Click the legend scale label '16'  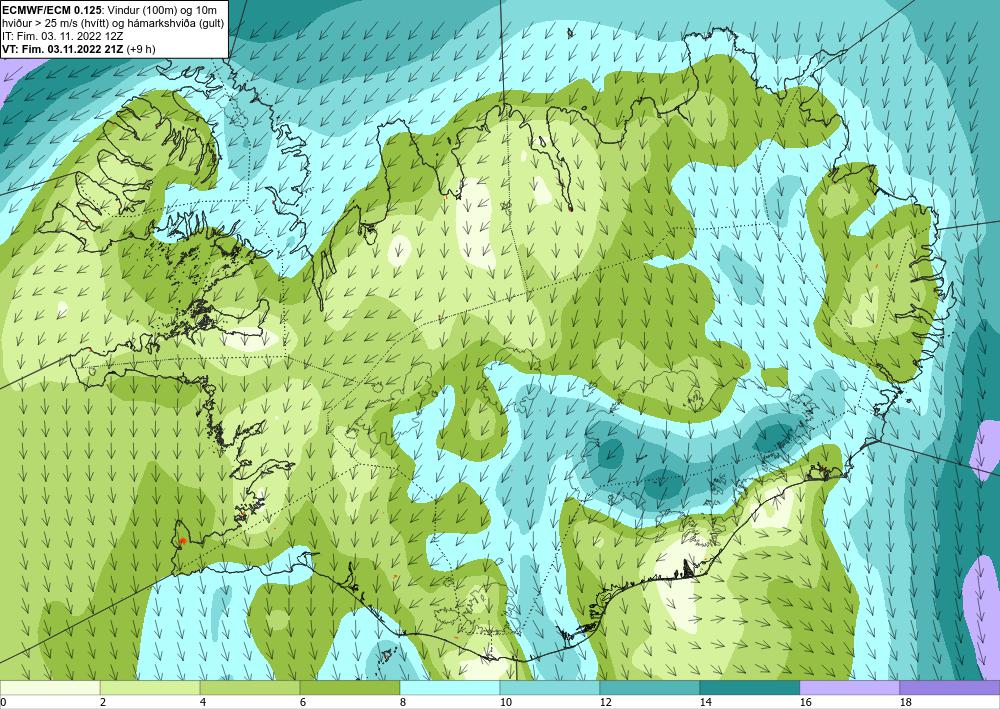point(805,703)
